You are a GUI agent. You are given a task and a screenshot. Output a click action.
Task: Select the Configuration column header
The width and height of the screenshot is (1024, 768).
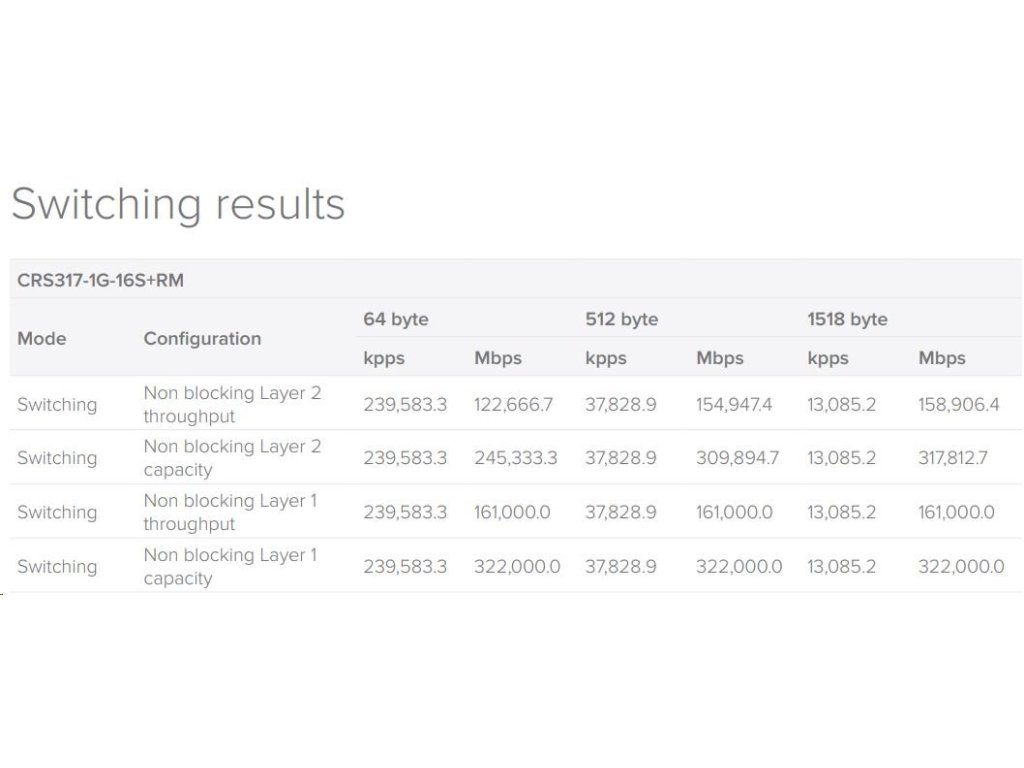(202, 338)
